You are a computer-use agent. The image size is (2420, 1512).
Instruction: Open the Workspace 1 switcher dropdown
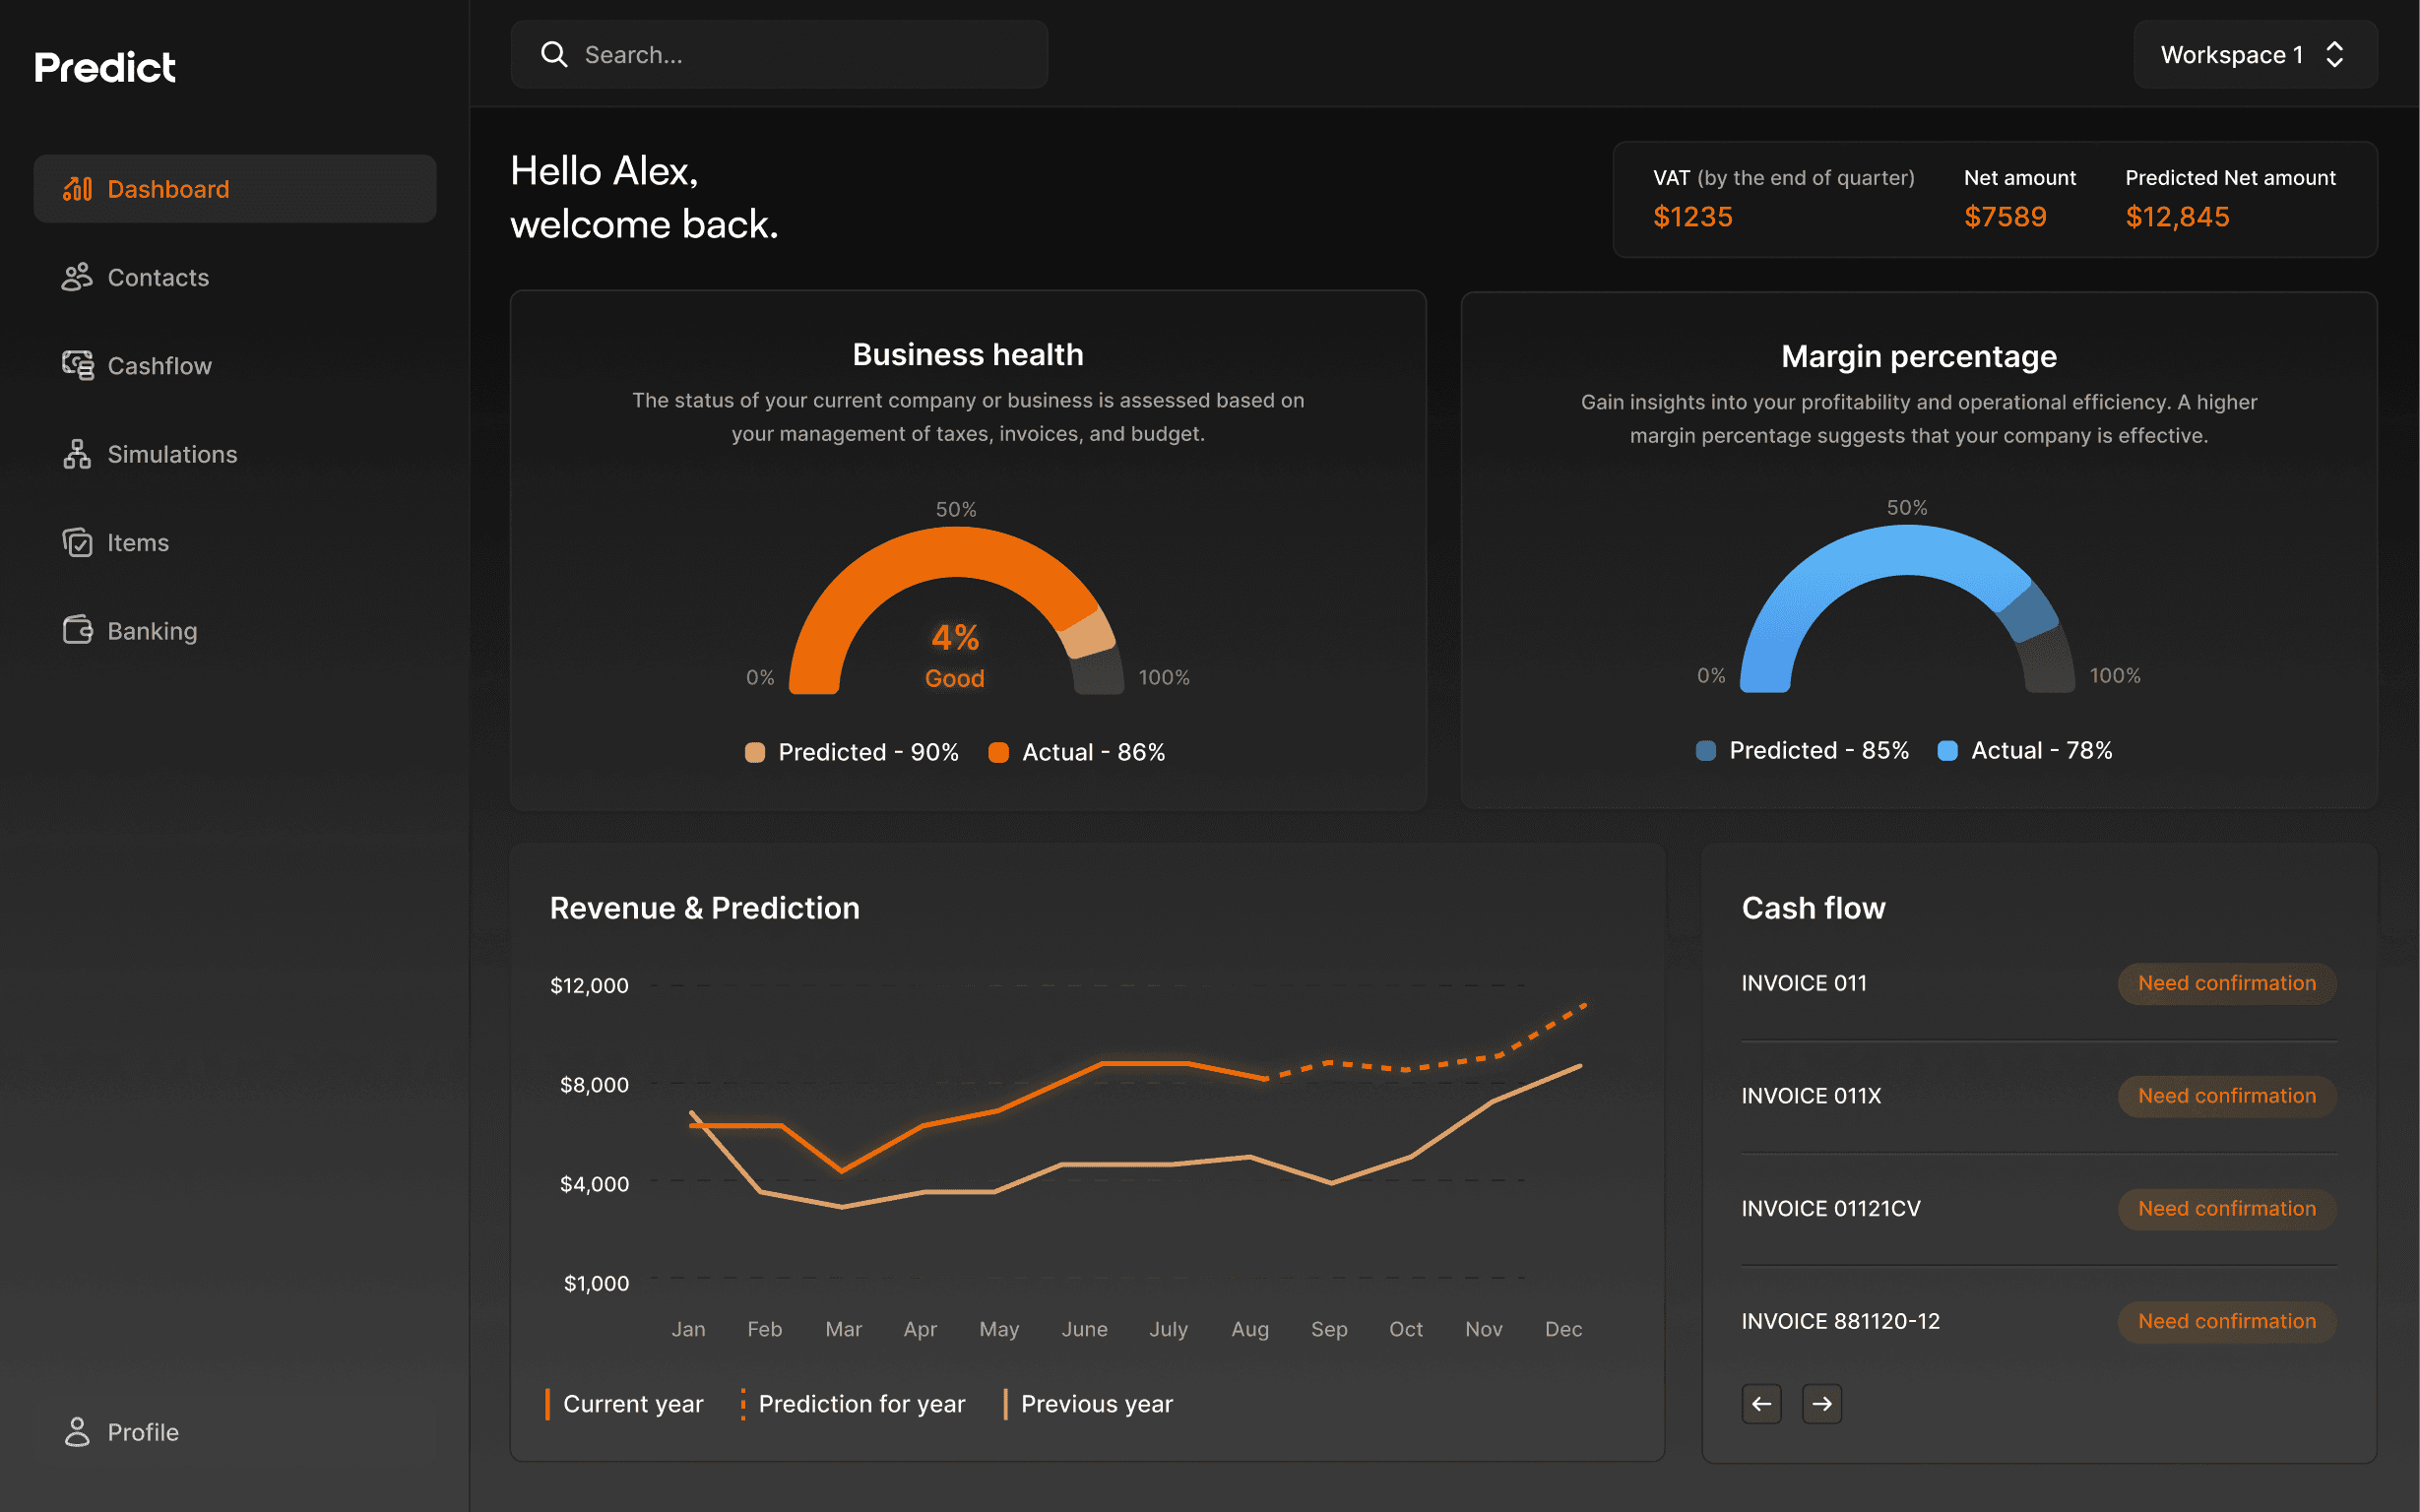click(2254, 54)
